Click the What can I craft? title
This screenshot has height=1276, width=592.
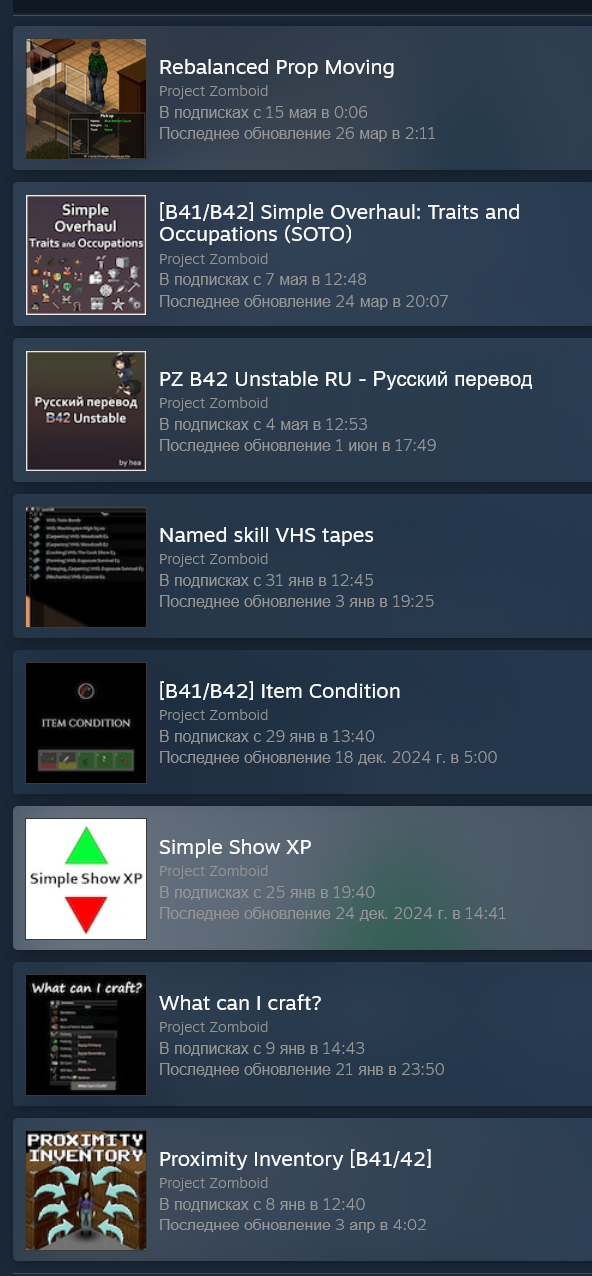[240, 1003]
